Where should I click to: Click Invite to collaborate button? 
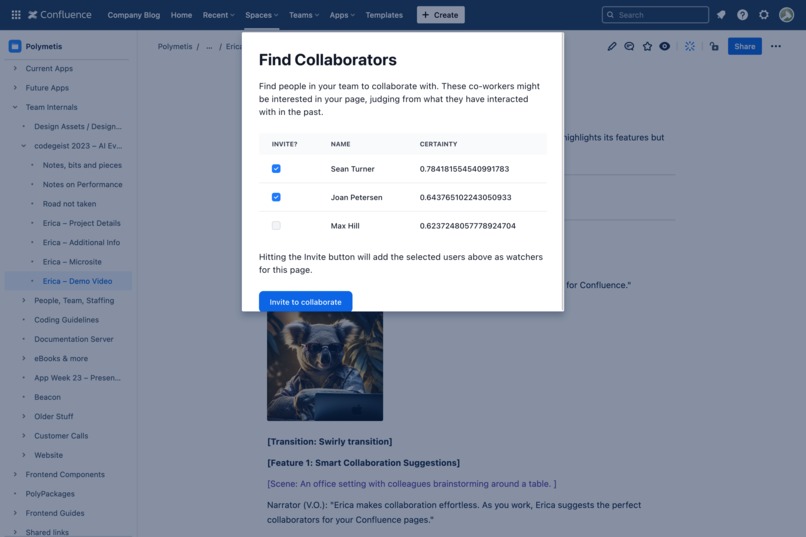point(305,302)
